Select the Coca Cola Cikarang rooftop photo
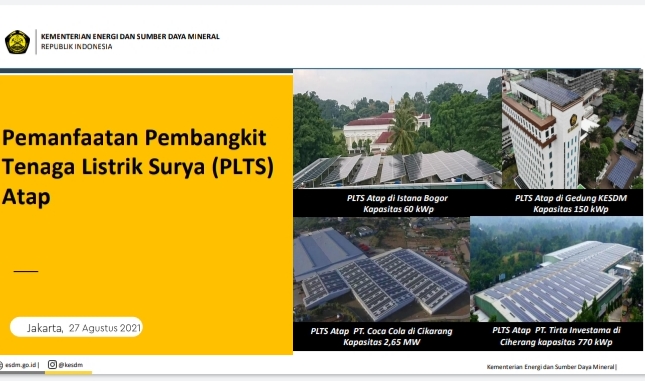This screenshot has height=381, width=645. (381, 269)
